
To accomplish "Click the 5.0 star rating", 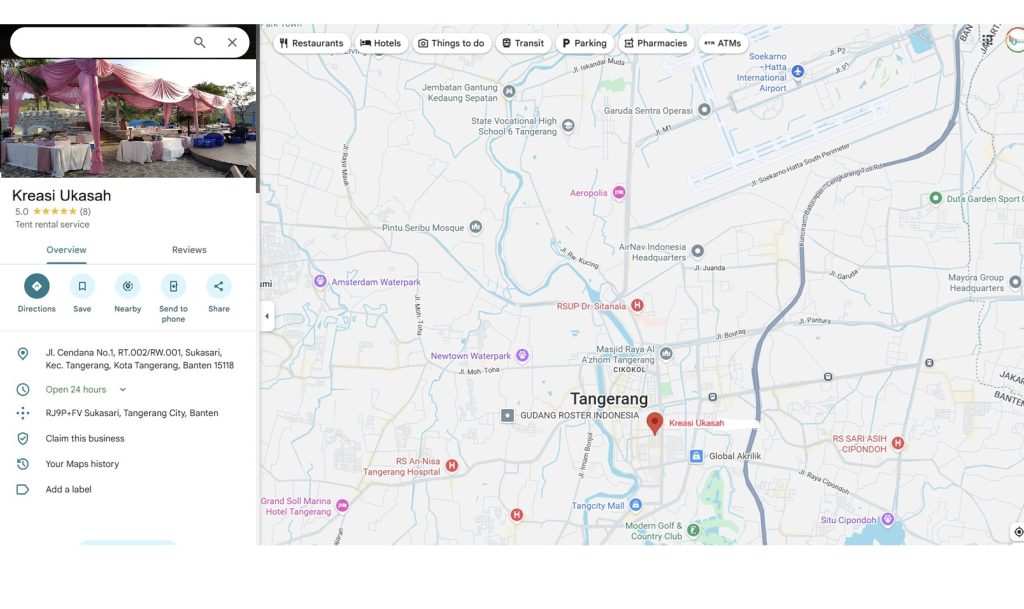I will (53, 211).
